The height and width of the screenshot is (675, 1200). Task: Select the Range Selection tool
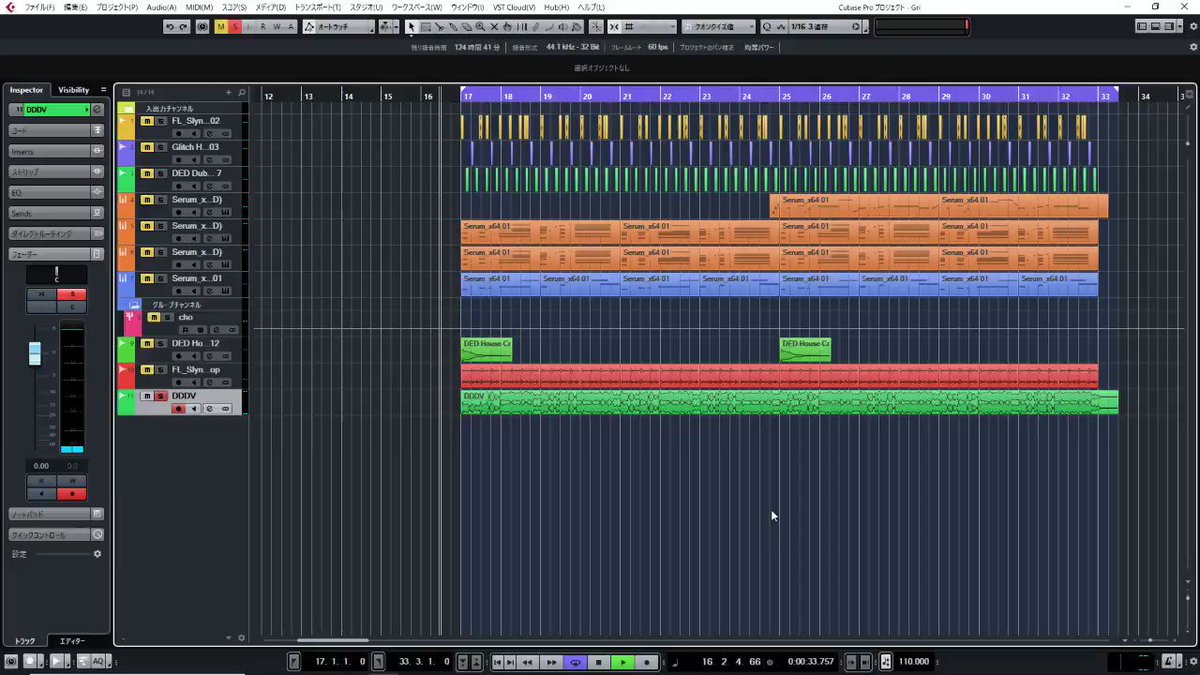(426, 26)
